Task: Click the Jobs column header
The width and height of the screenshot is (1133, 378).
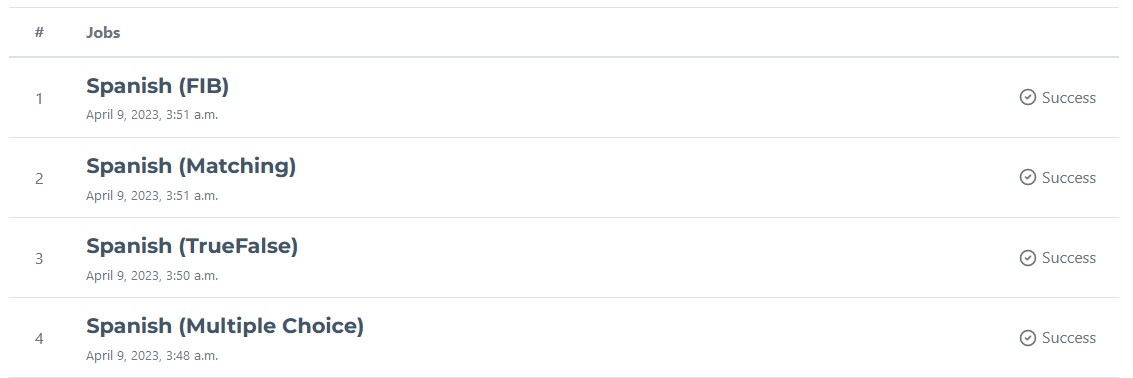Action: 103,33
